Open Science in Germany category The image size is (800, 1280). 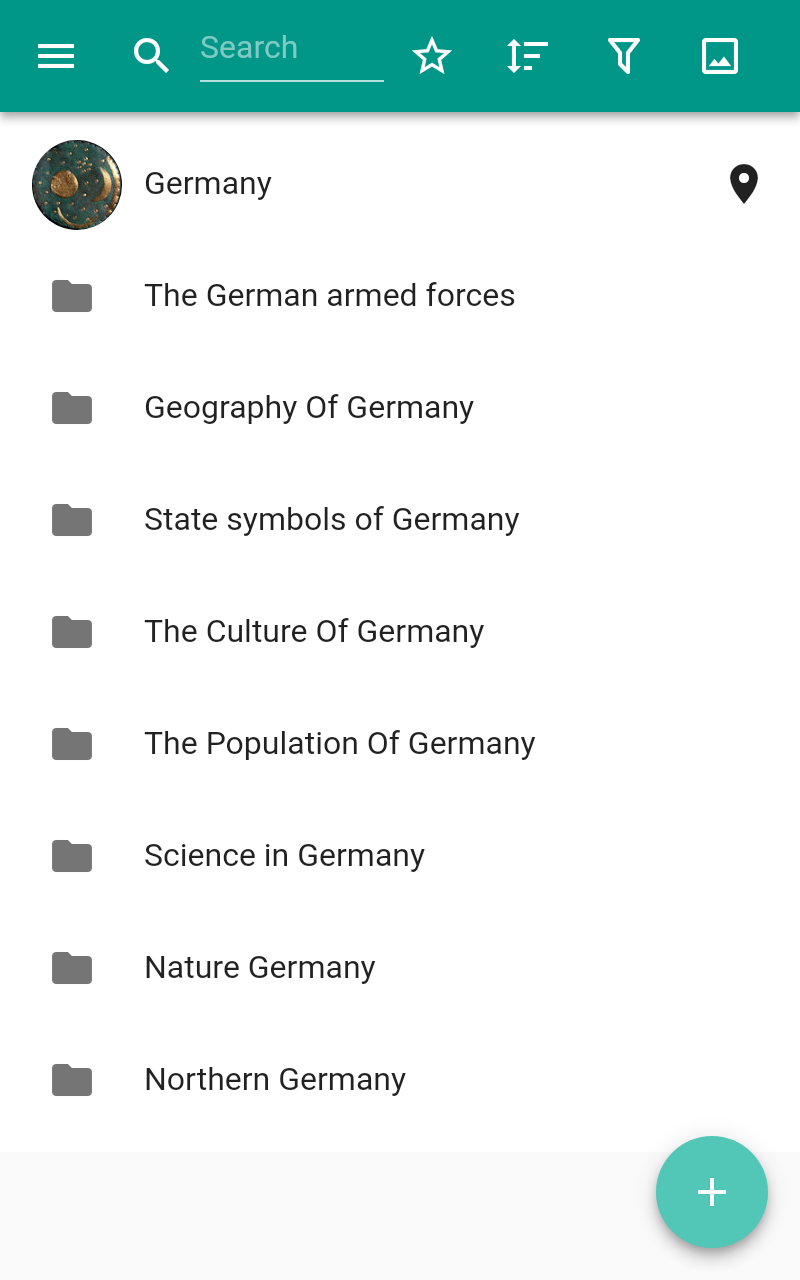pos(284,856)
